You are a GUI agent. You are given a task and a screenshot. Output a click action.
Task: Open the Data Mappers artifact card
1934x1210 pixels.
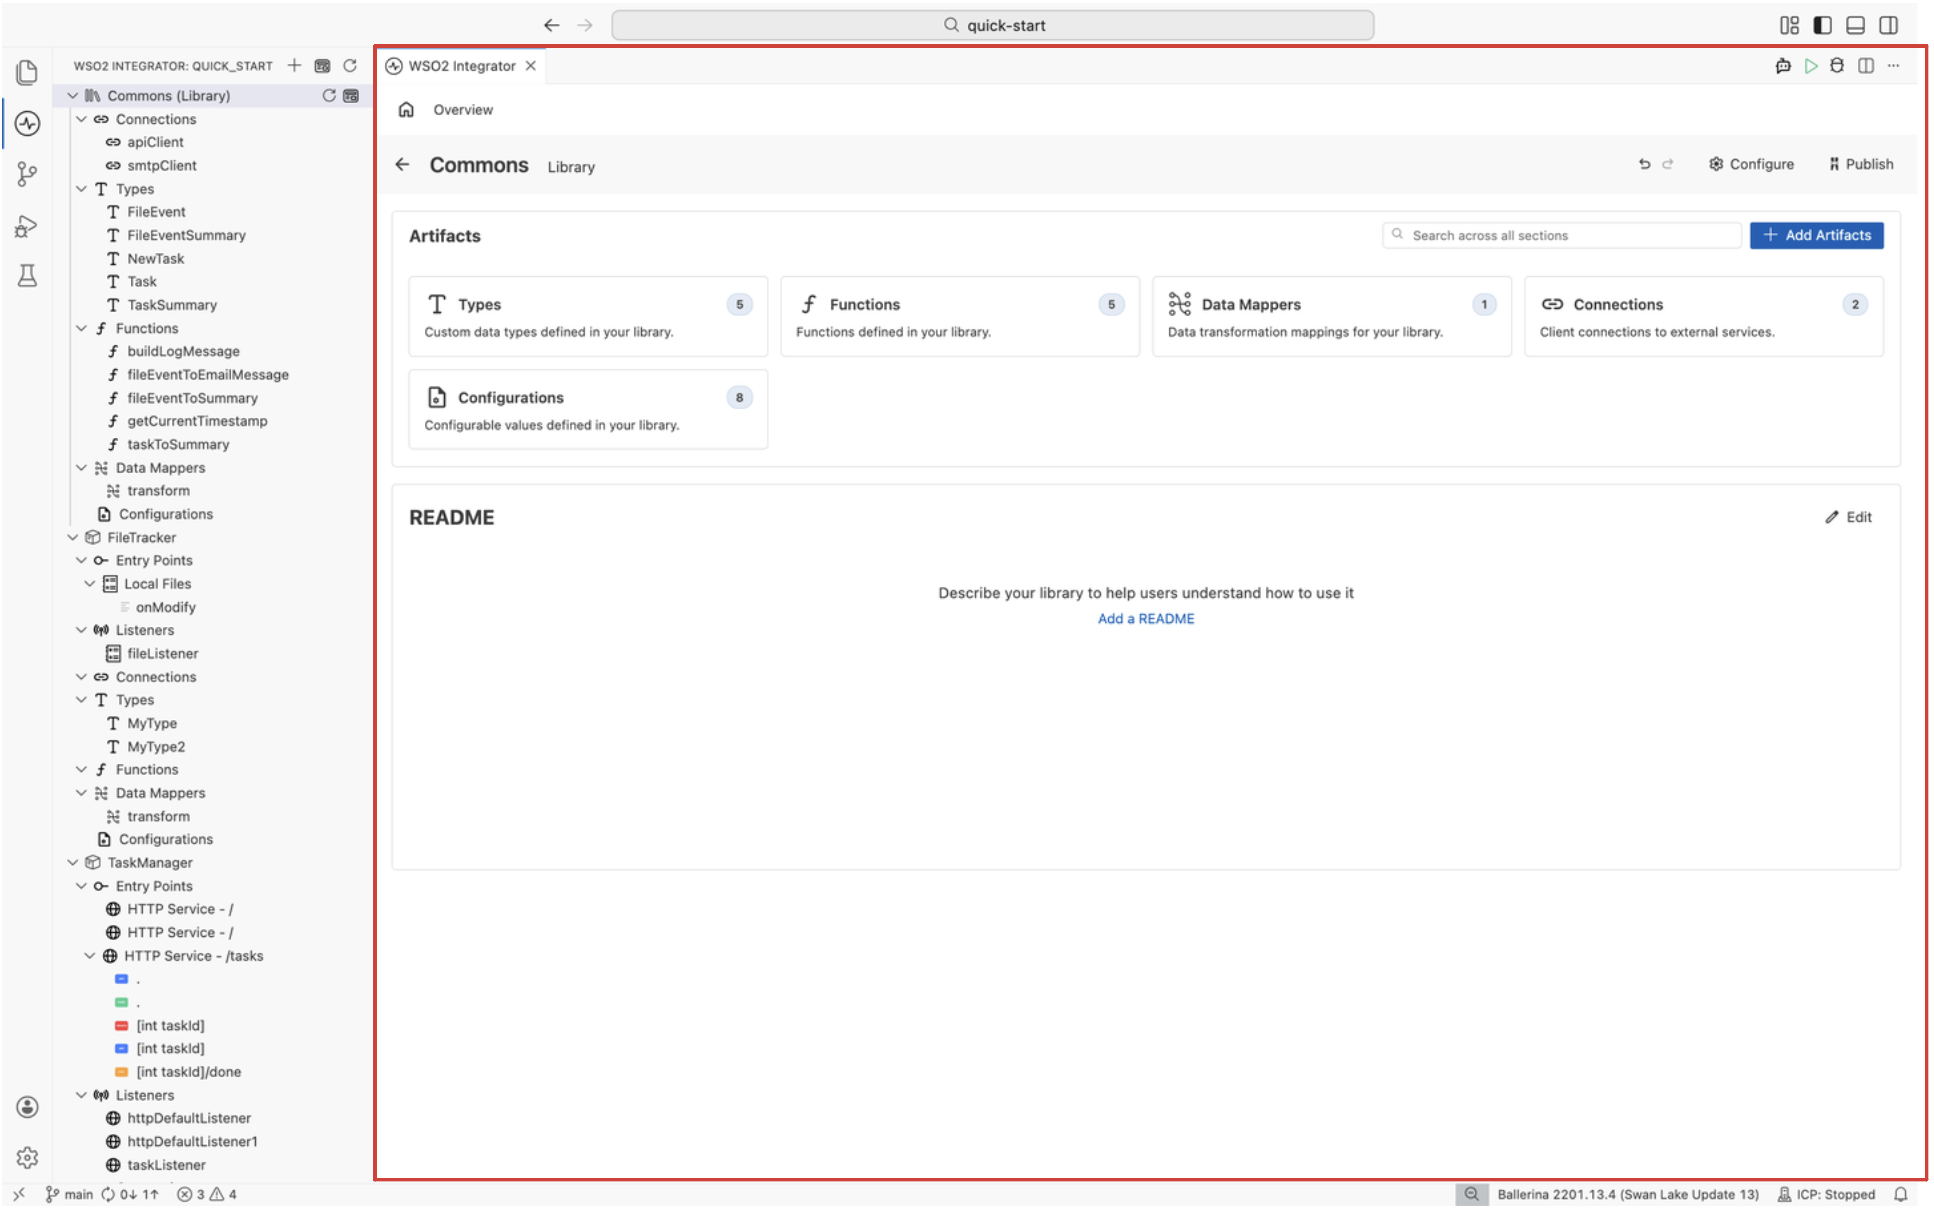click(1332, 316)
